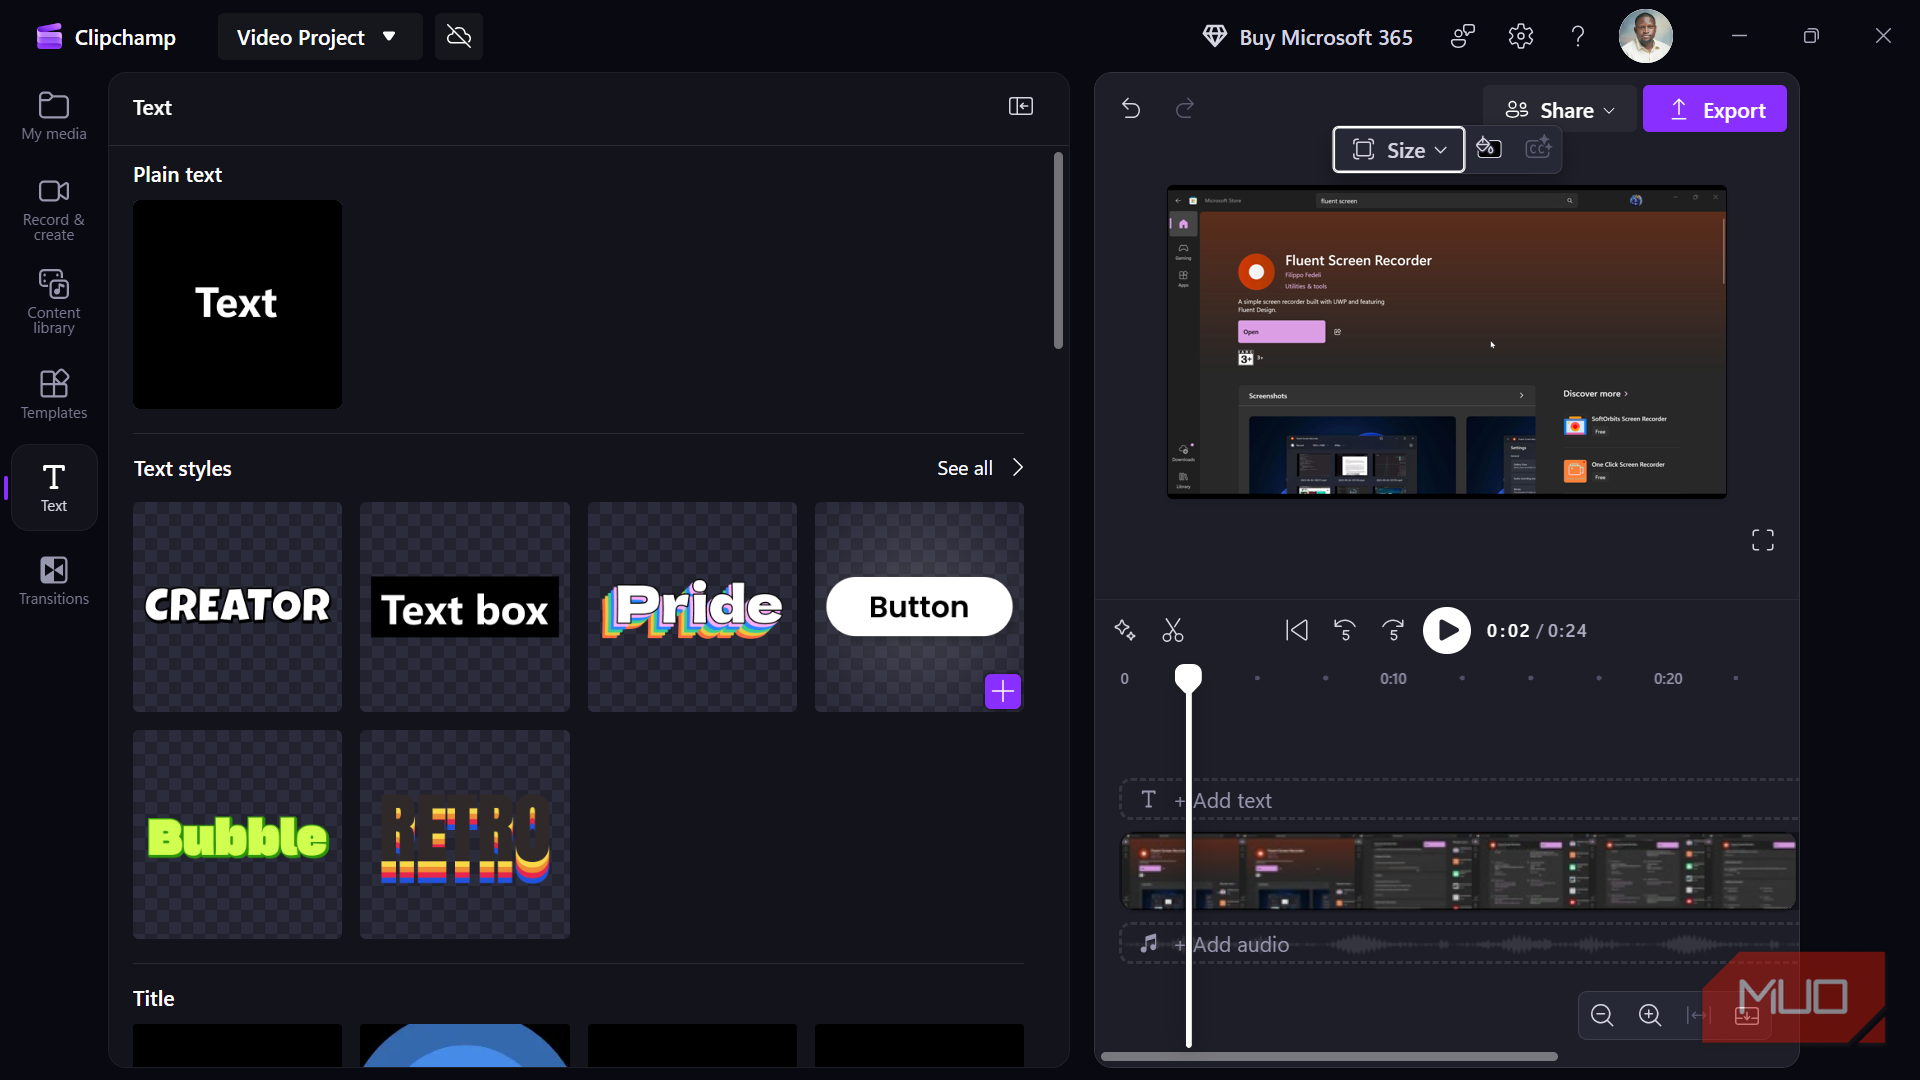Click the background color fill icon
The image size is (1920, 1080).
click(1489, 148)
